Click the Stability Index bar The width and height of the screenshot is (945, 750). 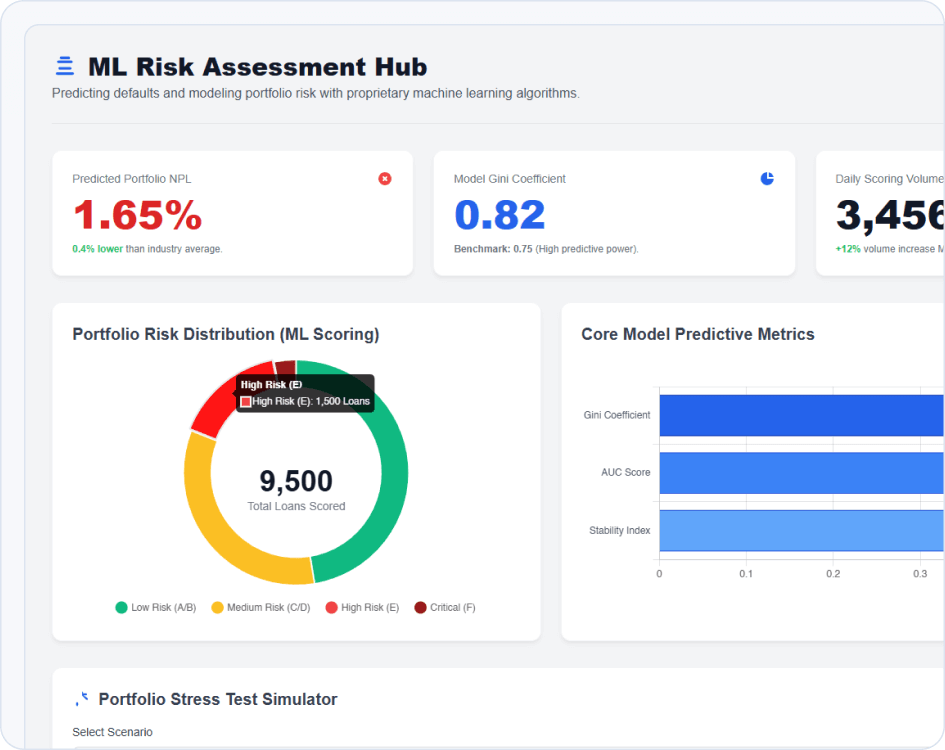tap(800, 530)
